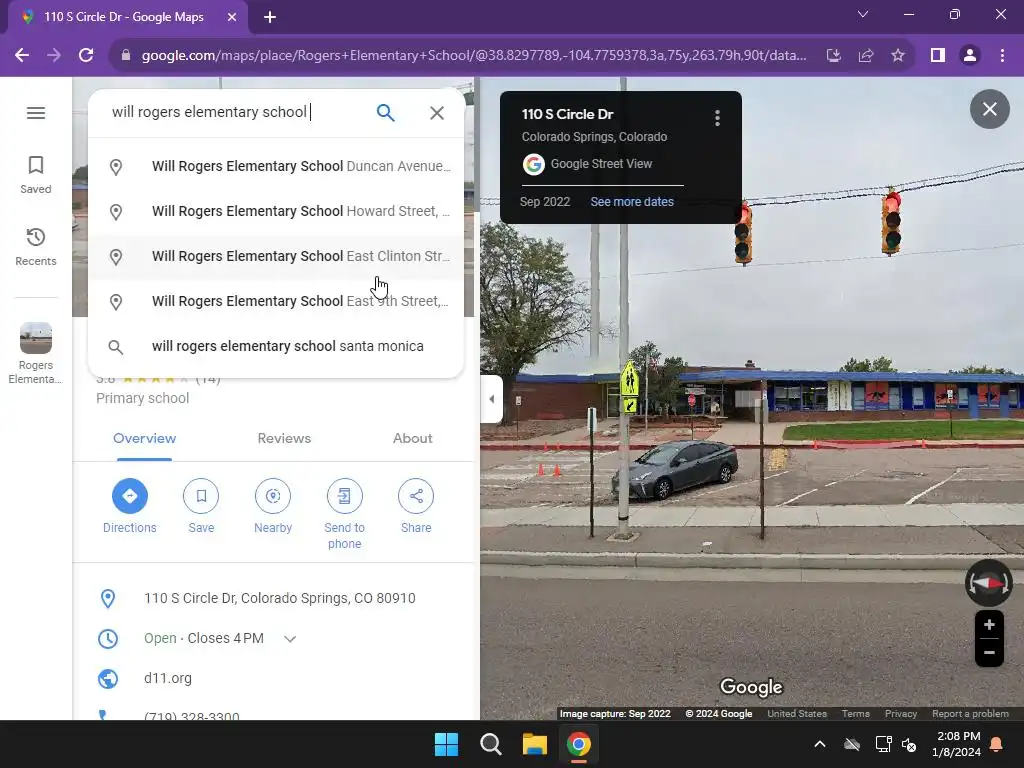1024x768 pixels.
Task: Open the Rogers Elementary recent place thumbnail
Action: pos(36,353)
